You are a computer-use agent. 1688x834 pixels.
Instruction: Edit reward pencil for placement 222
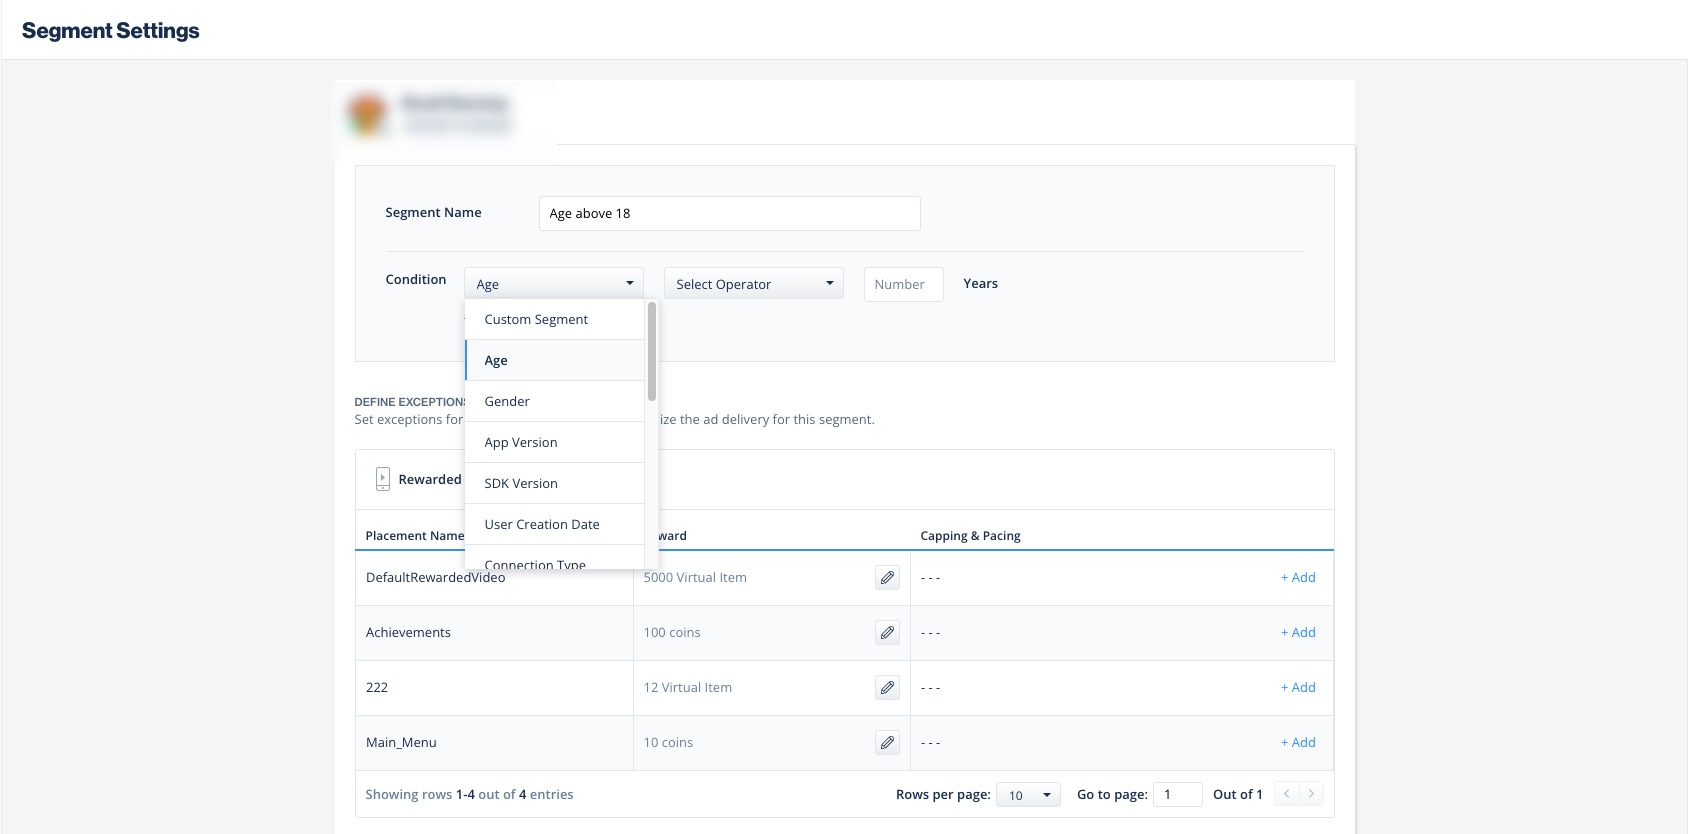tap(887, 688)
